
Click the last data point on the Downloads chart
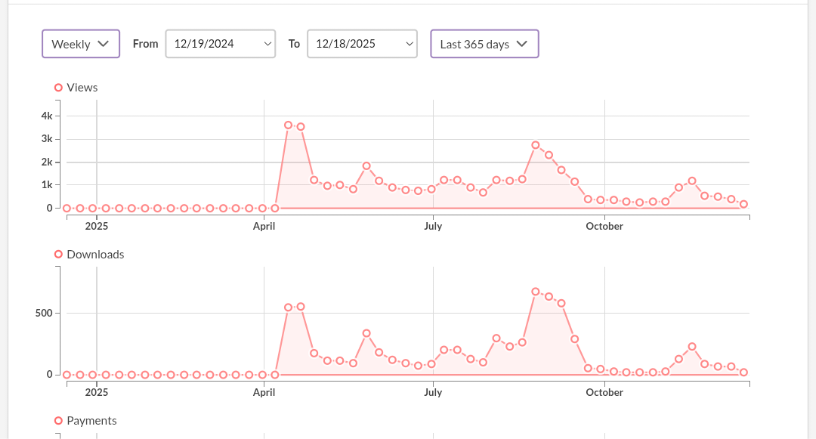(744, 372)
